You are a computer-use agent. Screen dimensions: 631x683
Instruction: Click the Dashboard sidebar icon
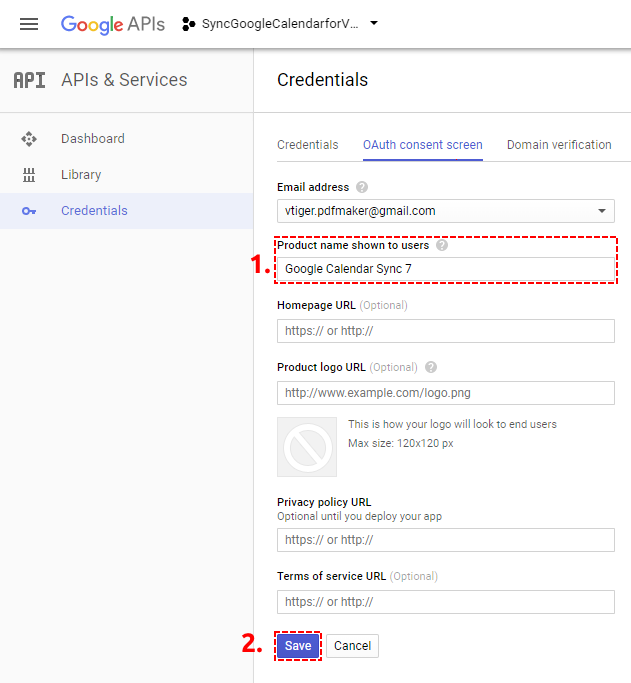pos(29,139)
